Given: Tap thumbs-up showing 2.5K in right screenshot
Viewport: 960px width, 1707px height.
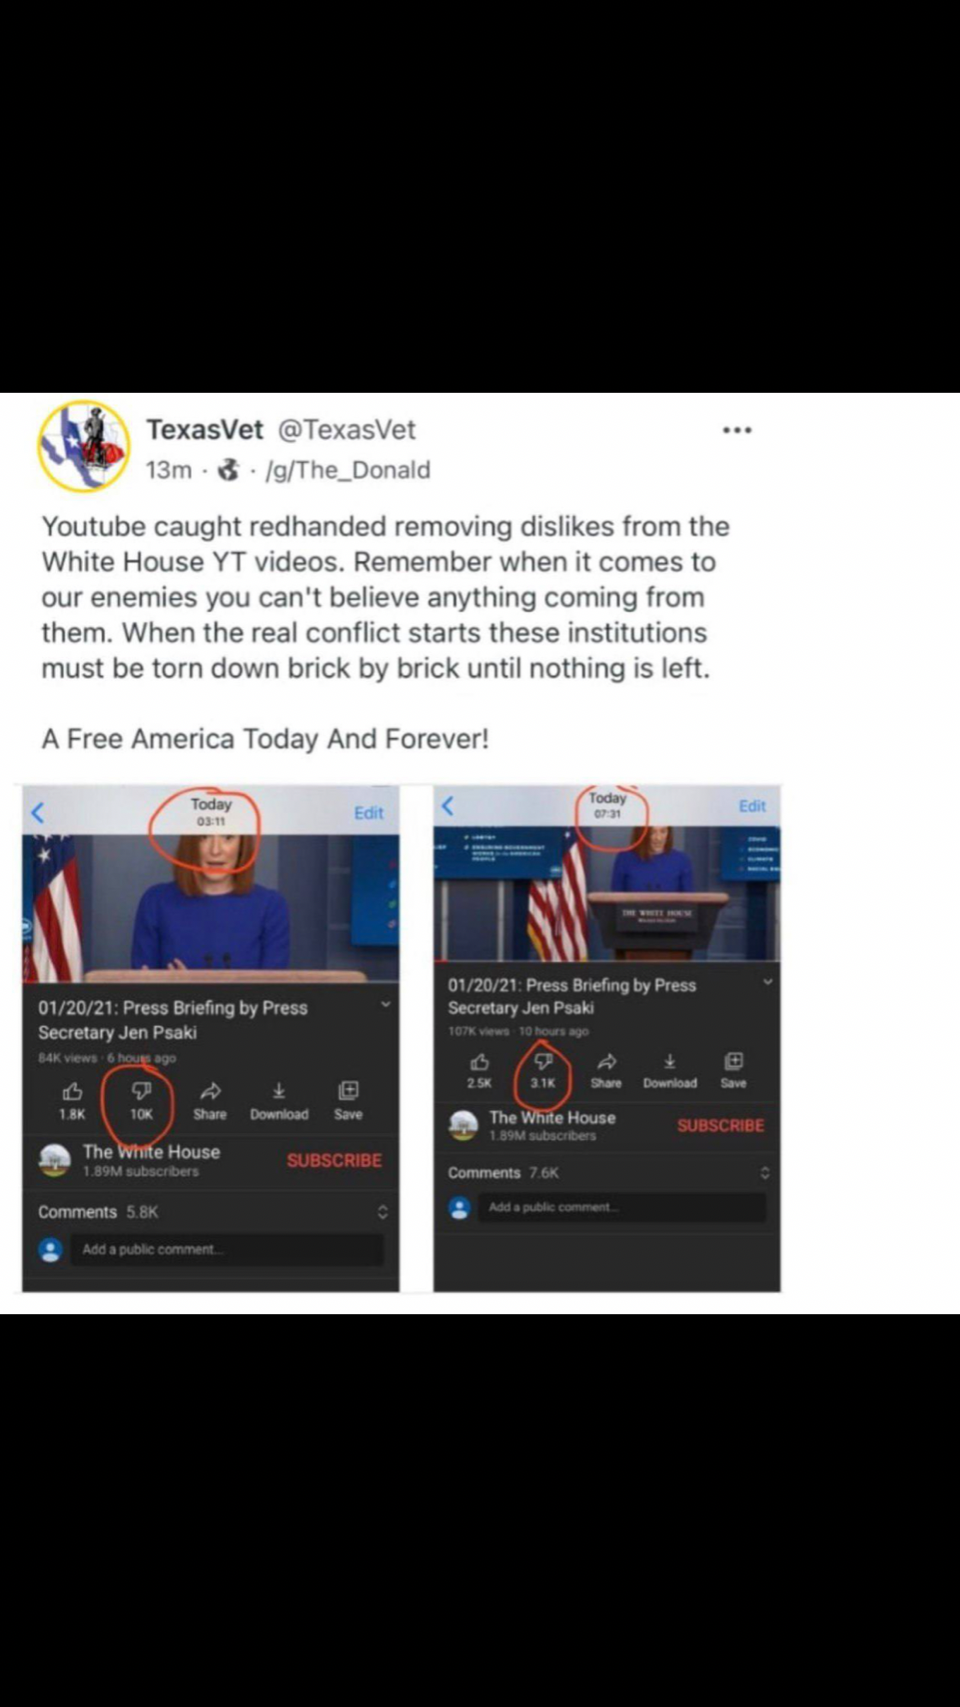Looking at the screenshot, I should click(x=479, y=1069).
